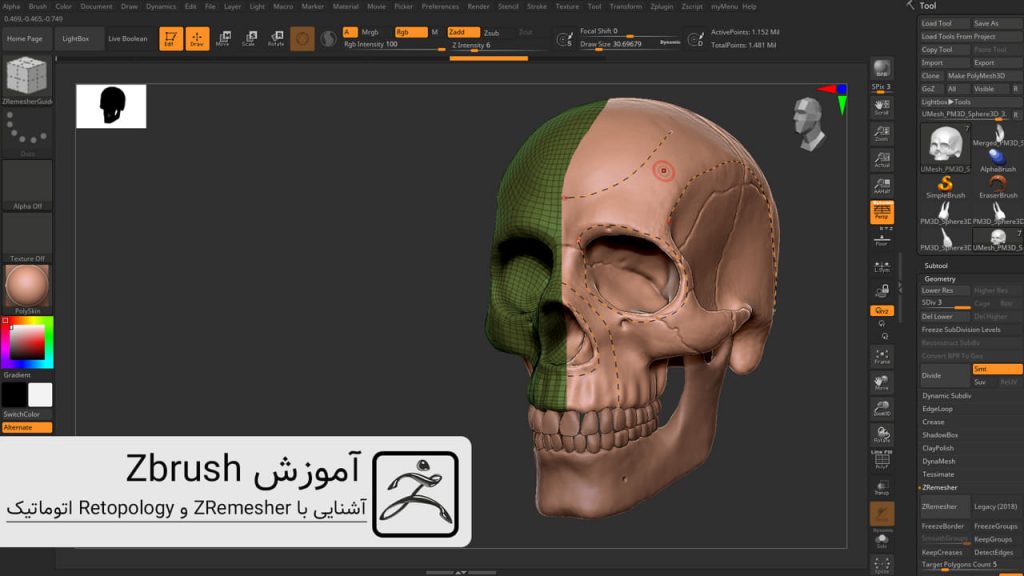Click the LightBox button
The height and width of the screenshot is (576, 1024).
76,39
